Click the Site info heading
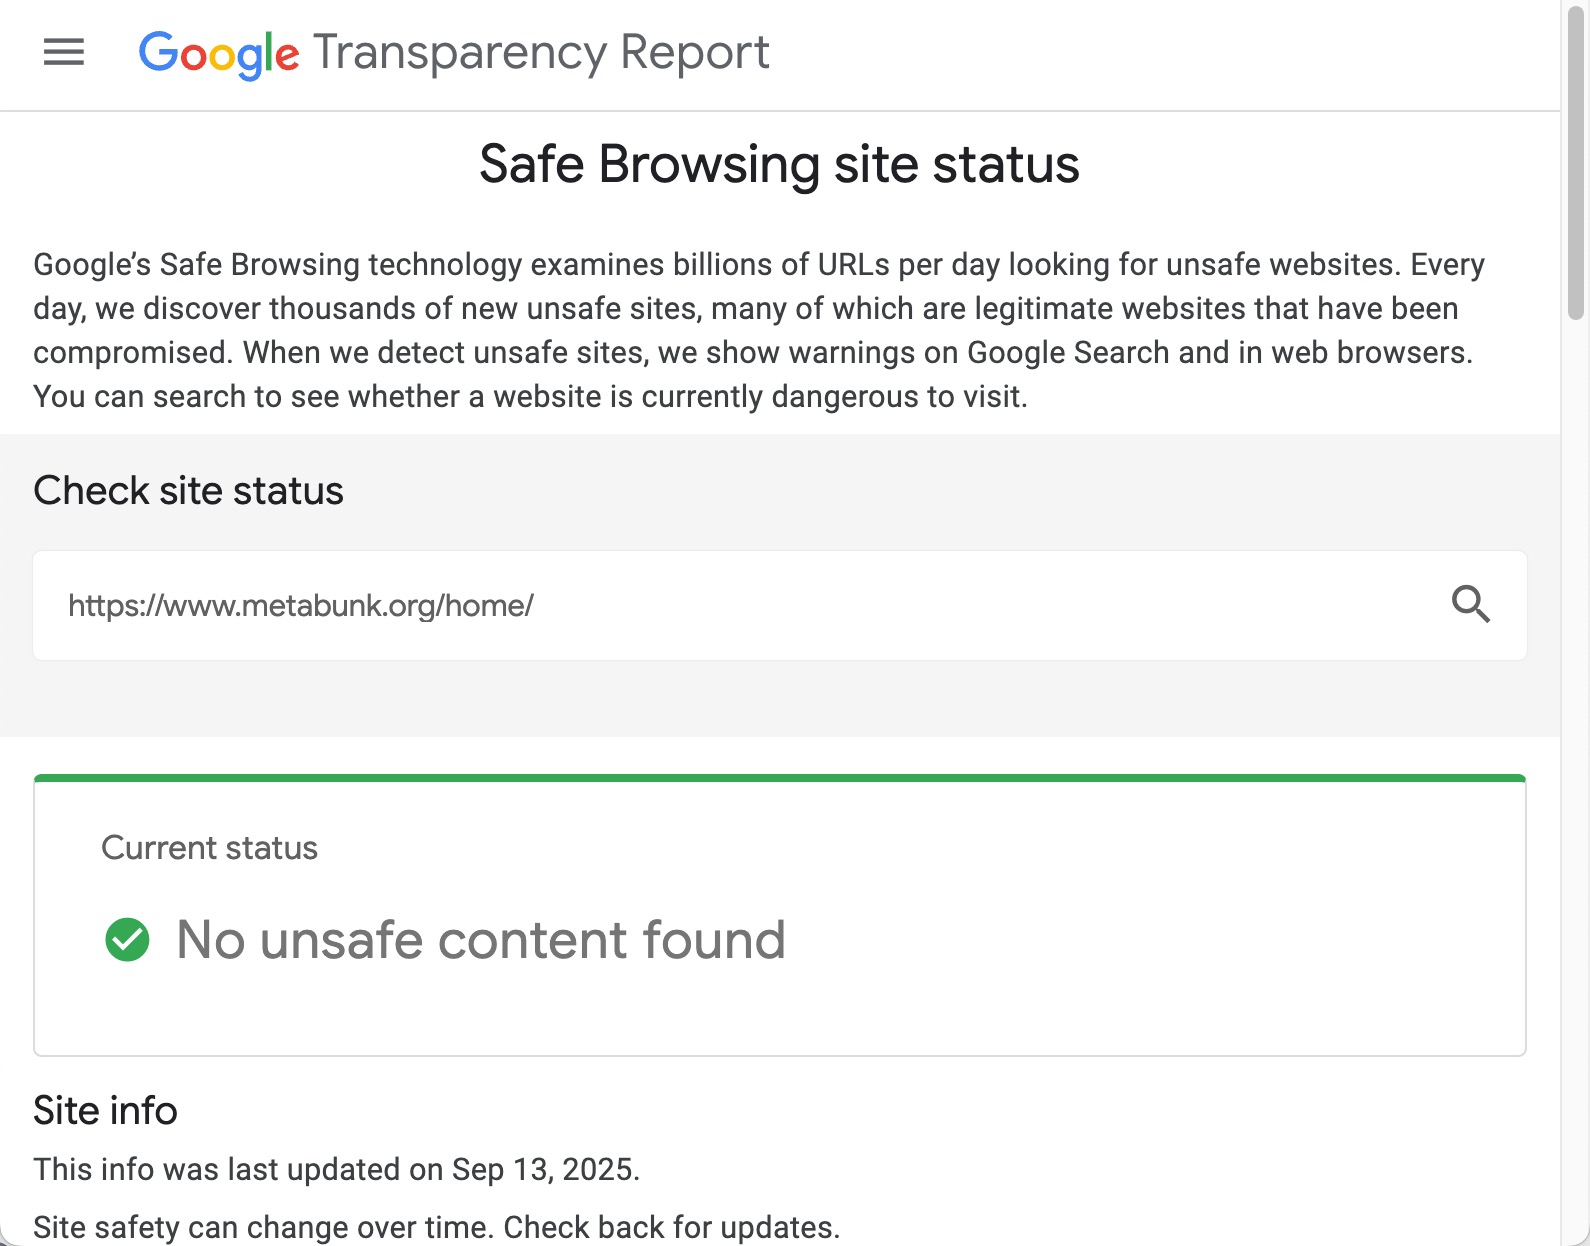Viewport: 1590px width, 1246px height. [x=105, y=1110]
